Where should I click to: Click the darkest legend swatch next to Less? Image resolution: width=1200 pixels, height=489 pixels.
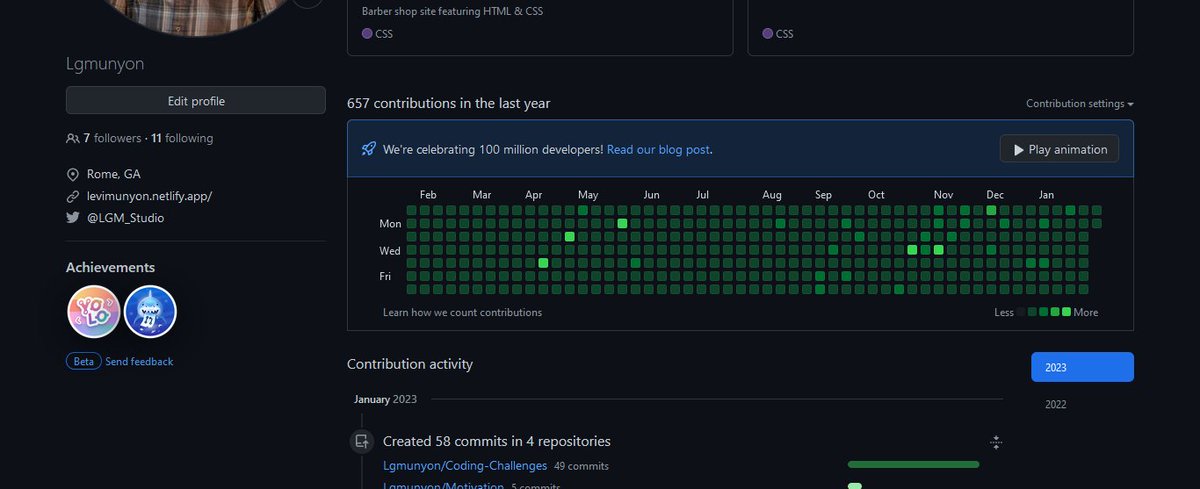pyautogui.click(x=1022, y=312)
